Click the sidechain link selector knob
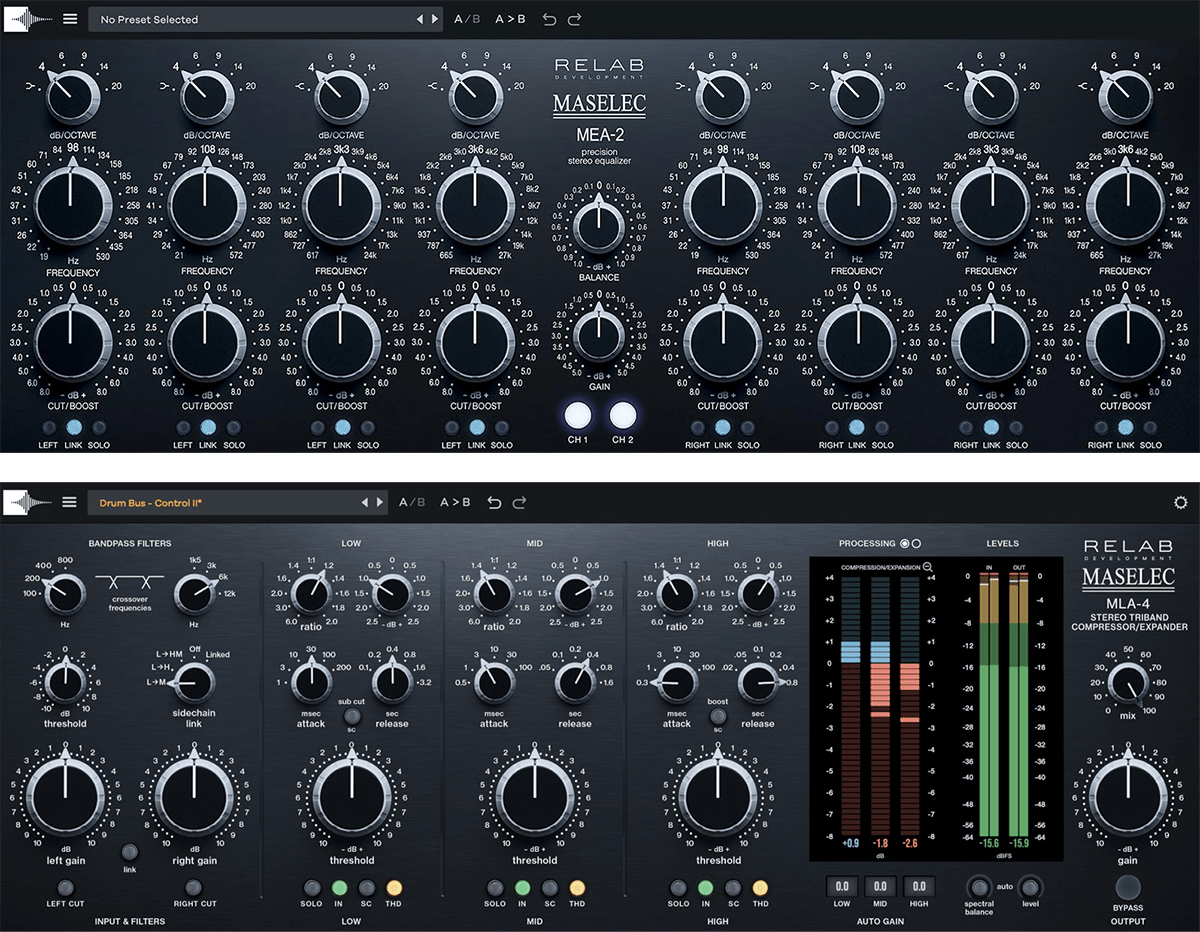The height and width of the screenshot is (932, 1200). 194,682
